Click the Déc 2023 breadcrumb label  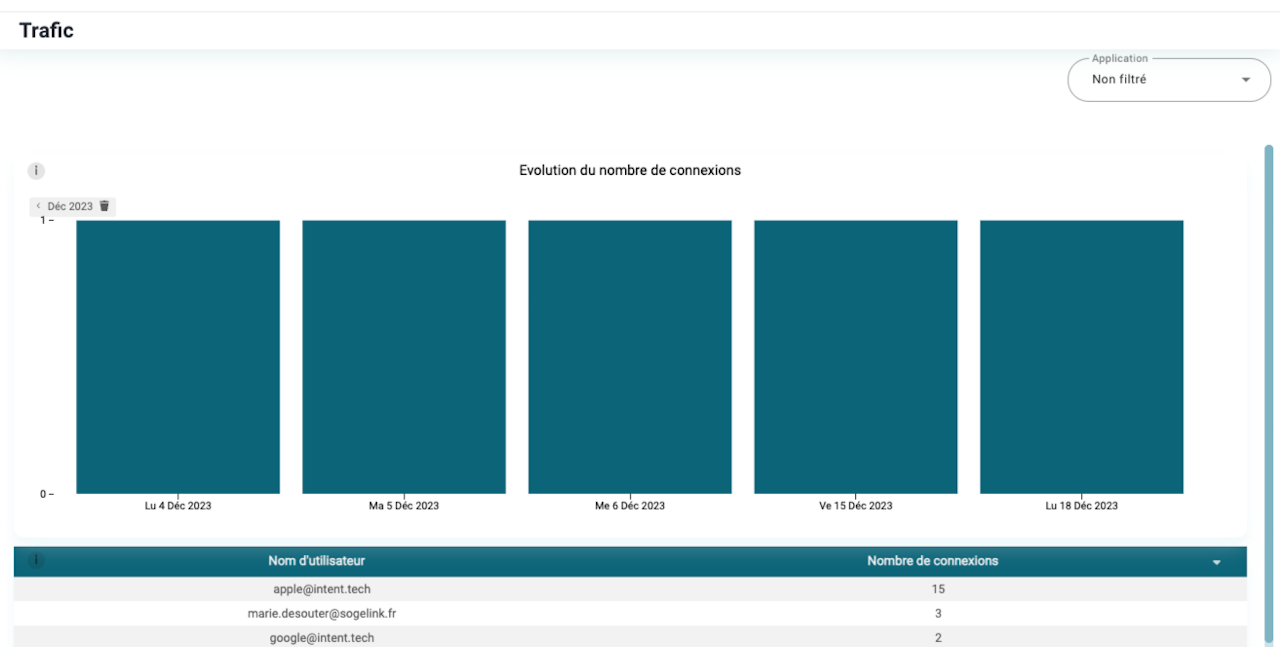70,206
